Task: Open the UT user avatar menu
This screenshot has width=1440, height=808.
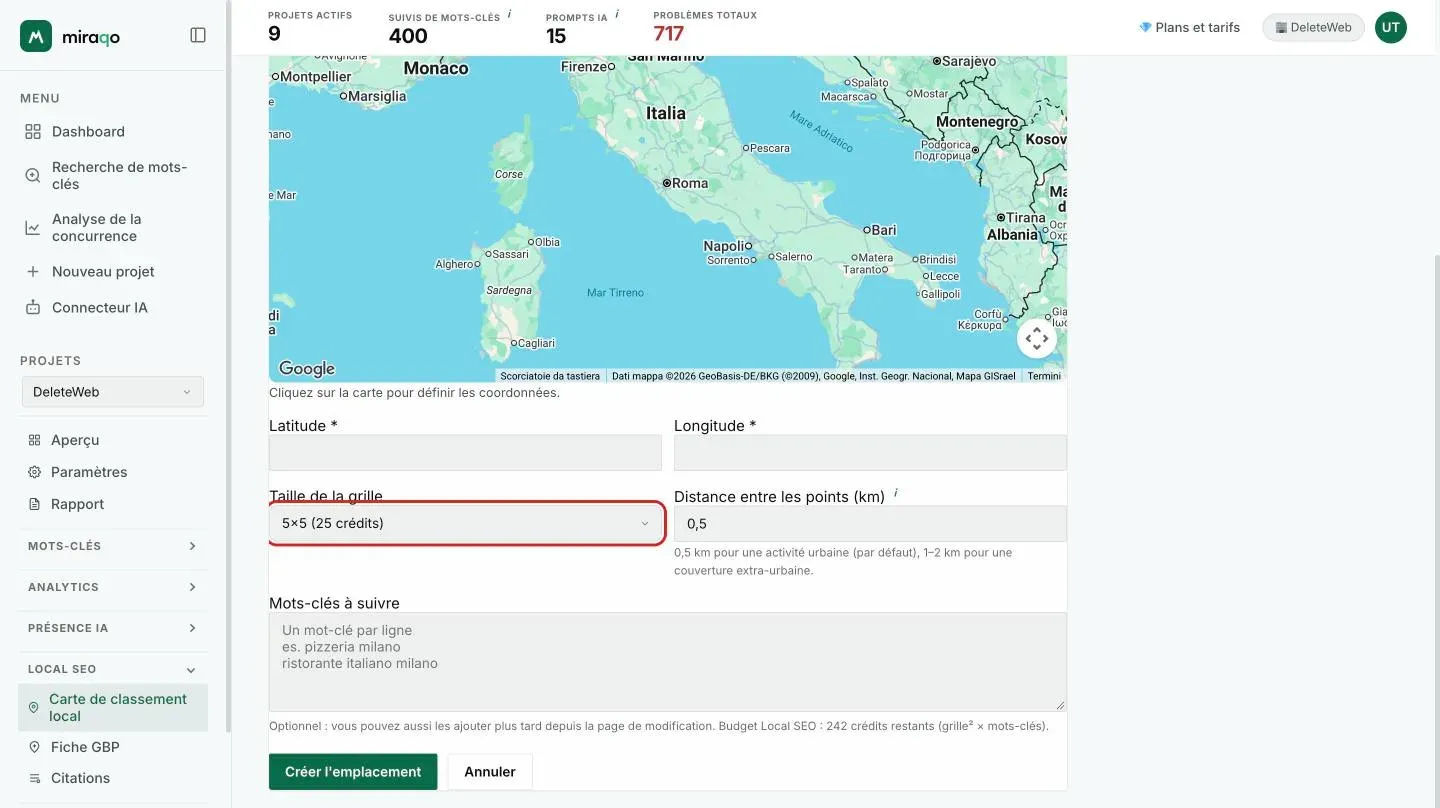Action: pos(1390,27)
